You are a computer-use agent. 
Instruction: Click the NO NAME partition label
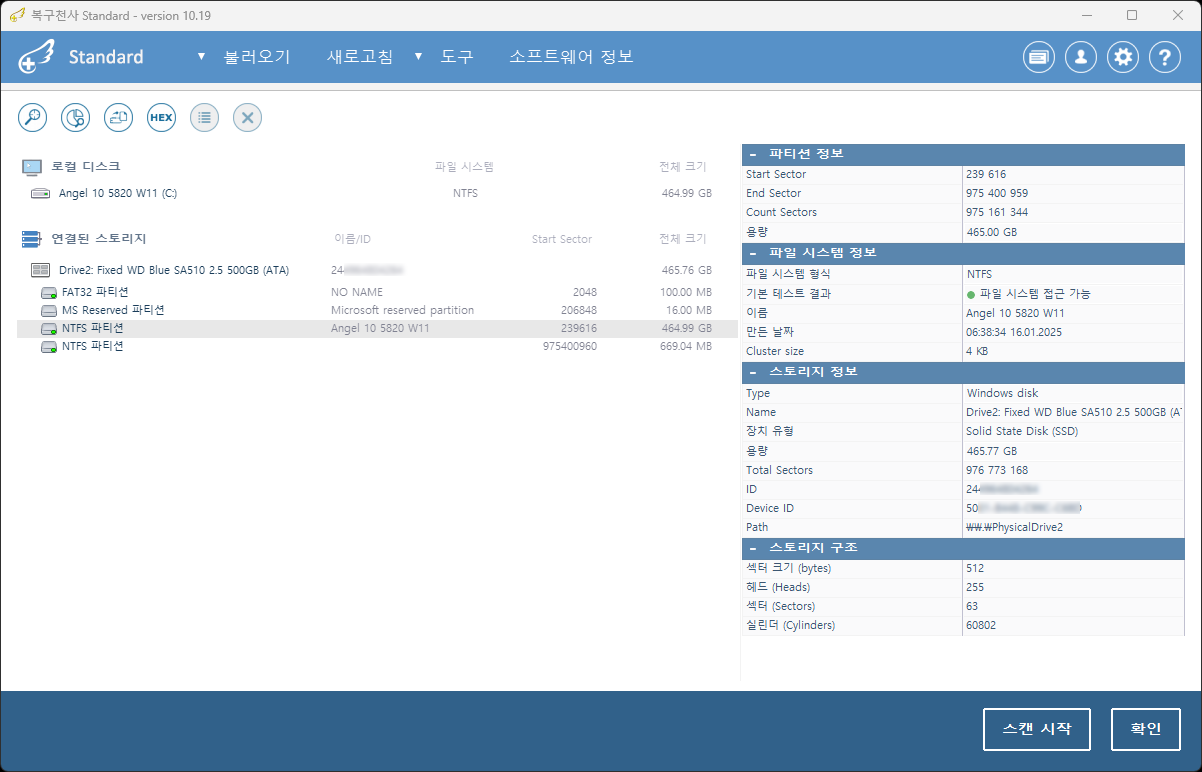pyautogui.click(x=357, y=292)
